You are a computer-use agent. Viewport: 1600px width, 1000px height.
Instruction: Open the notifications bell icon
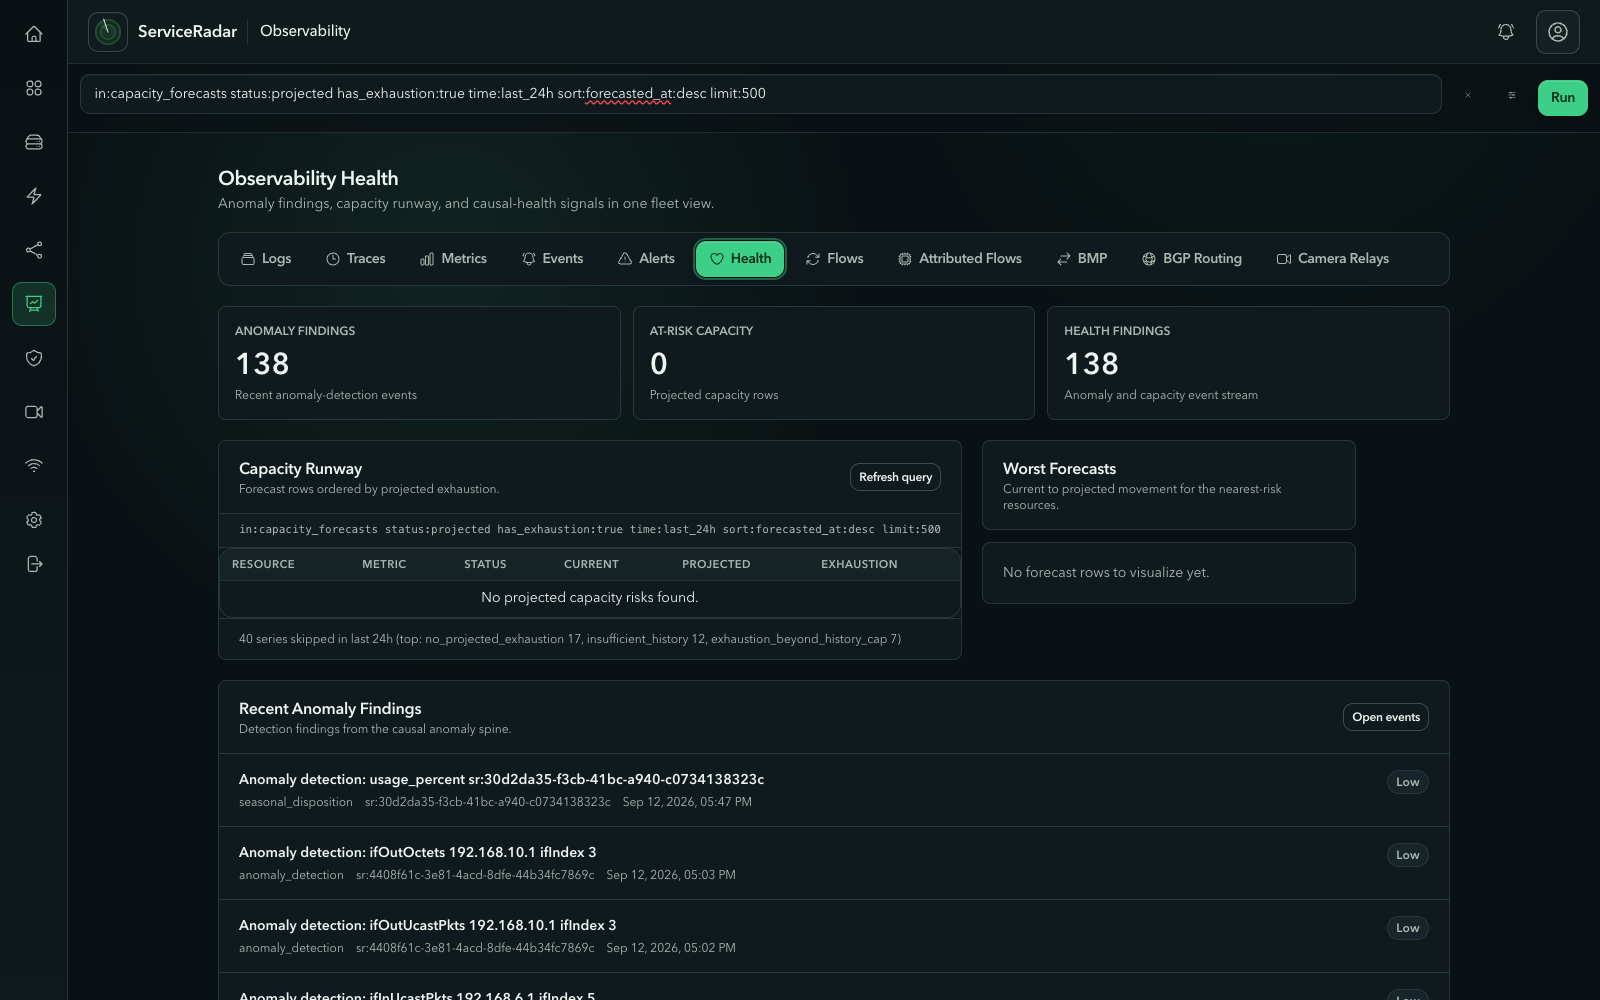click(1506, 32)
